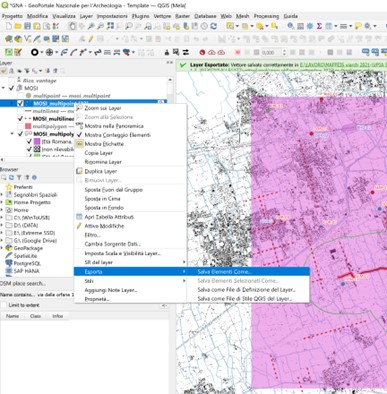The image size is (387, 394).
Task: Click the New Project icon
Action: (x=9, y=26)
